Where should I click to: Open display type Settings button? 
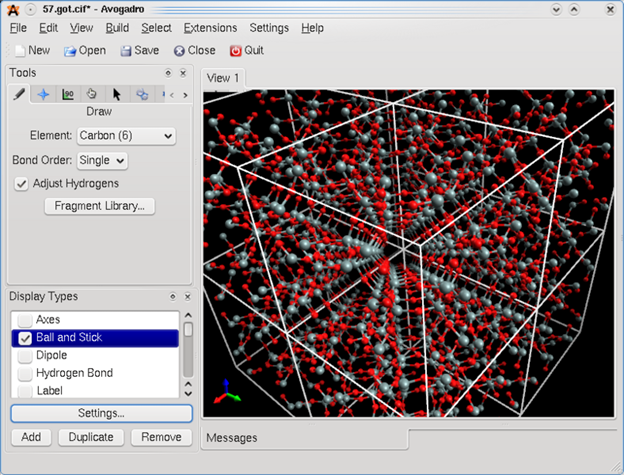pos(101,413)
